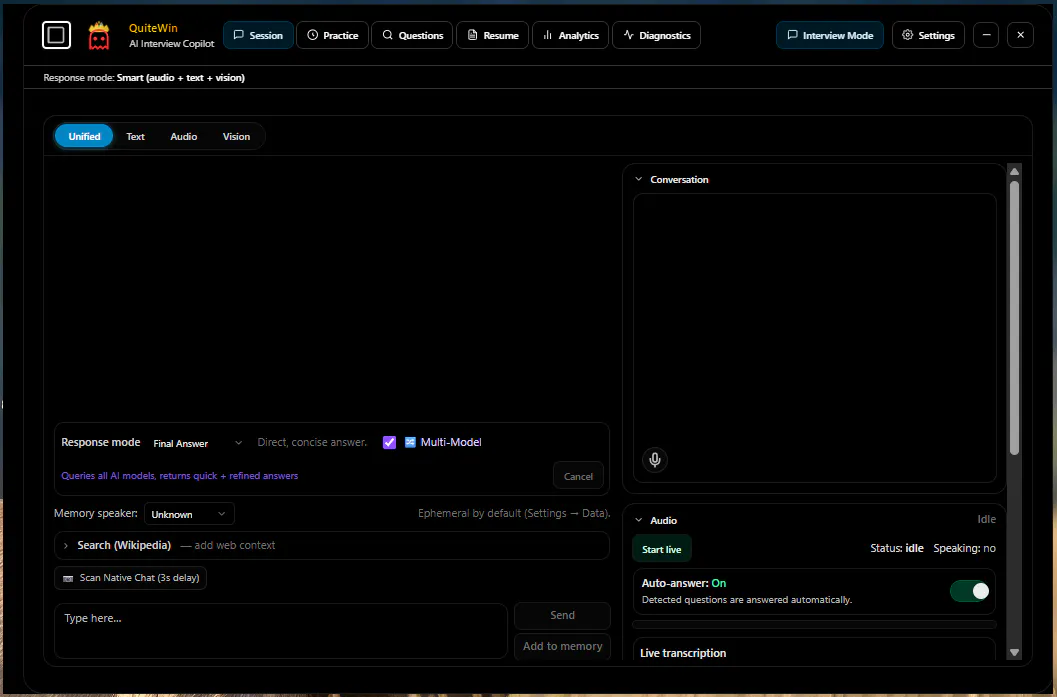Image resolution: width=1057 pixels, height=697 pixels.
Task: Switch input view to Text
Action: tap(135, 136)
